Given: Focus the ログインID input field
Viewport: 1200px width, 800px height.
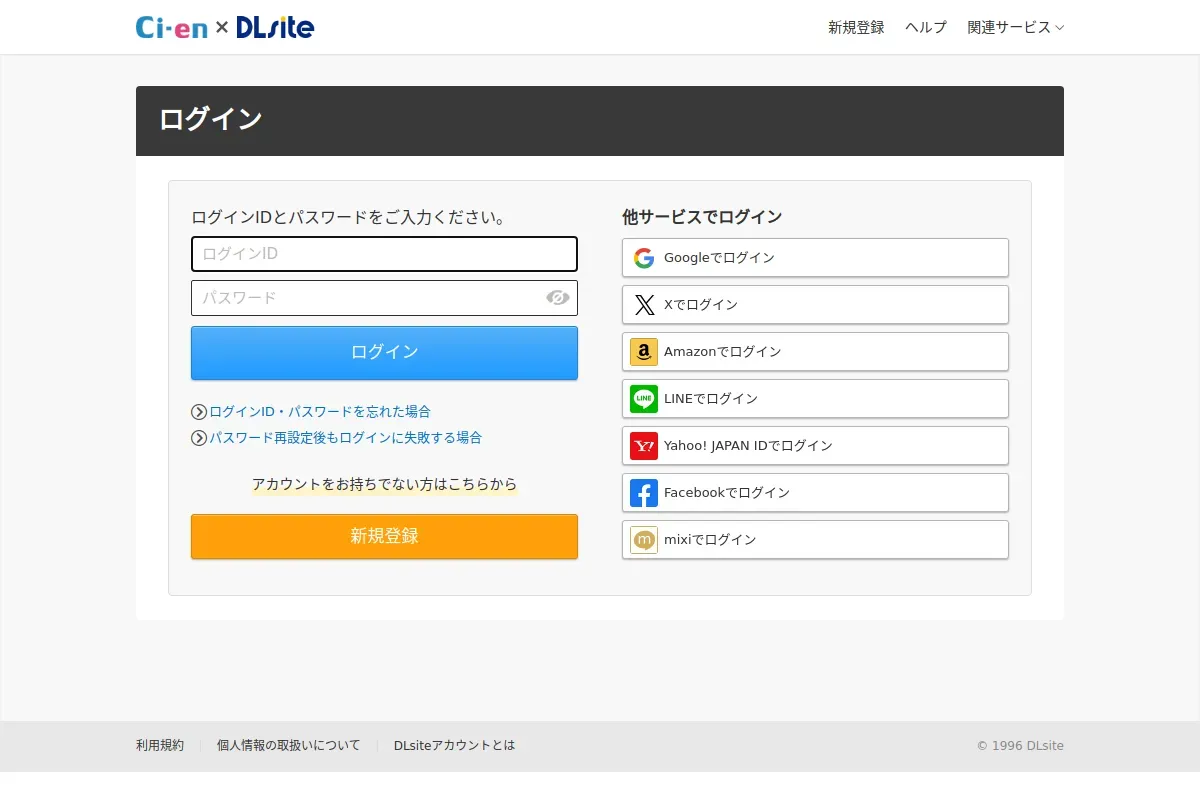Looking at the screenshot, I should [x=384, y=254].
